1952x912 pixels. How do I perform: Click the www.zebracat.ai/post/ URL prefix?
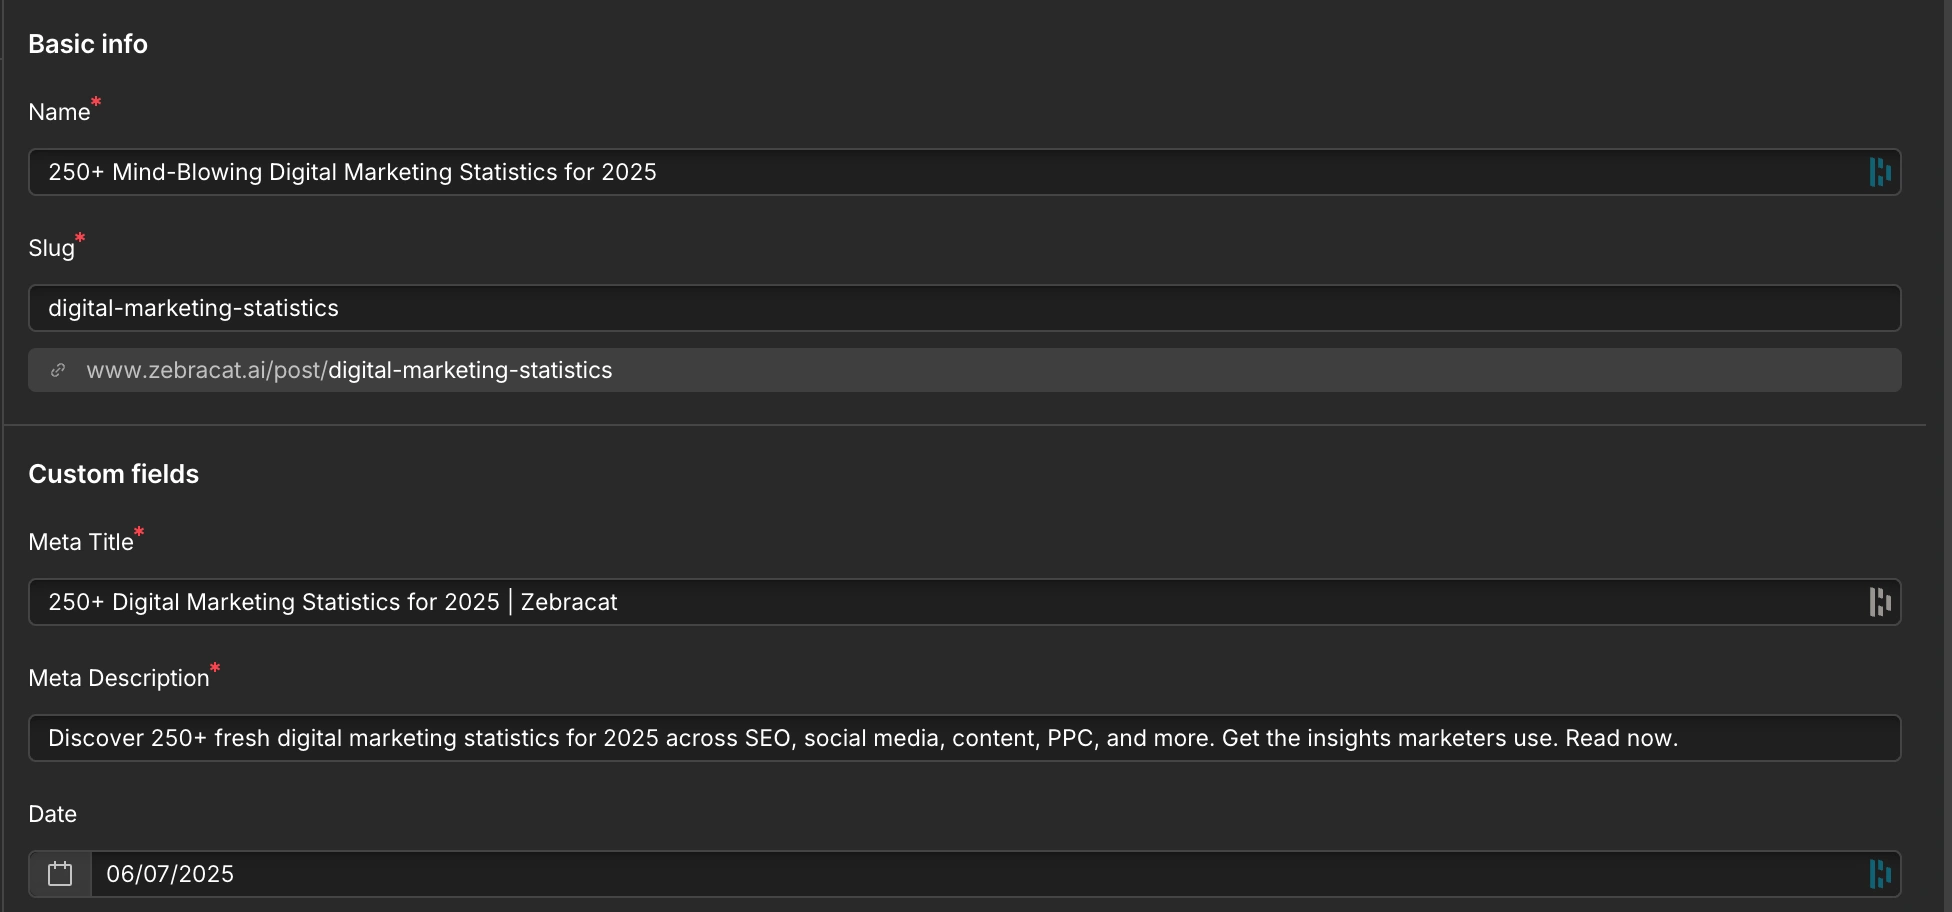click(x=207, y=370)
